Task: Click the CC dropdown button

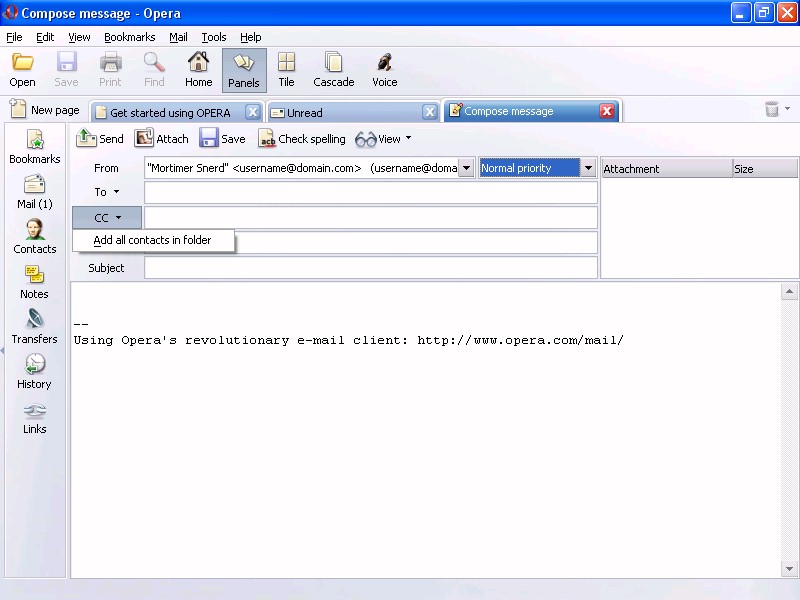Action: click(x=107, y=218)
